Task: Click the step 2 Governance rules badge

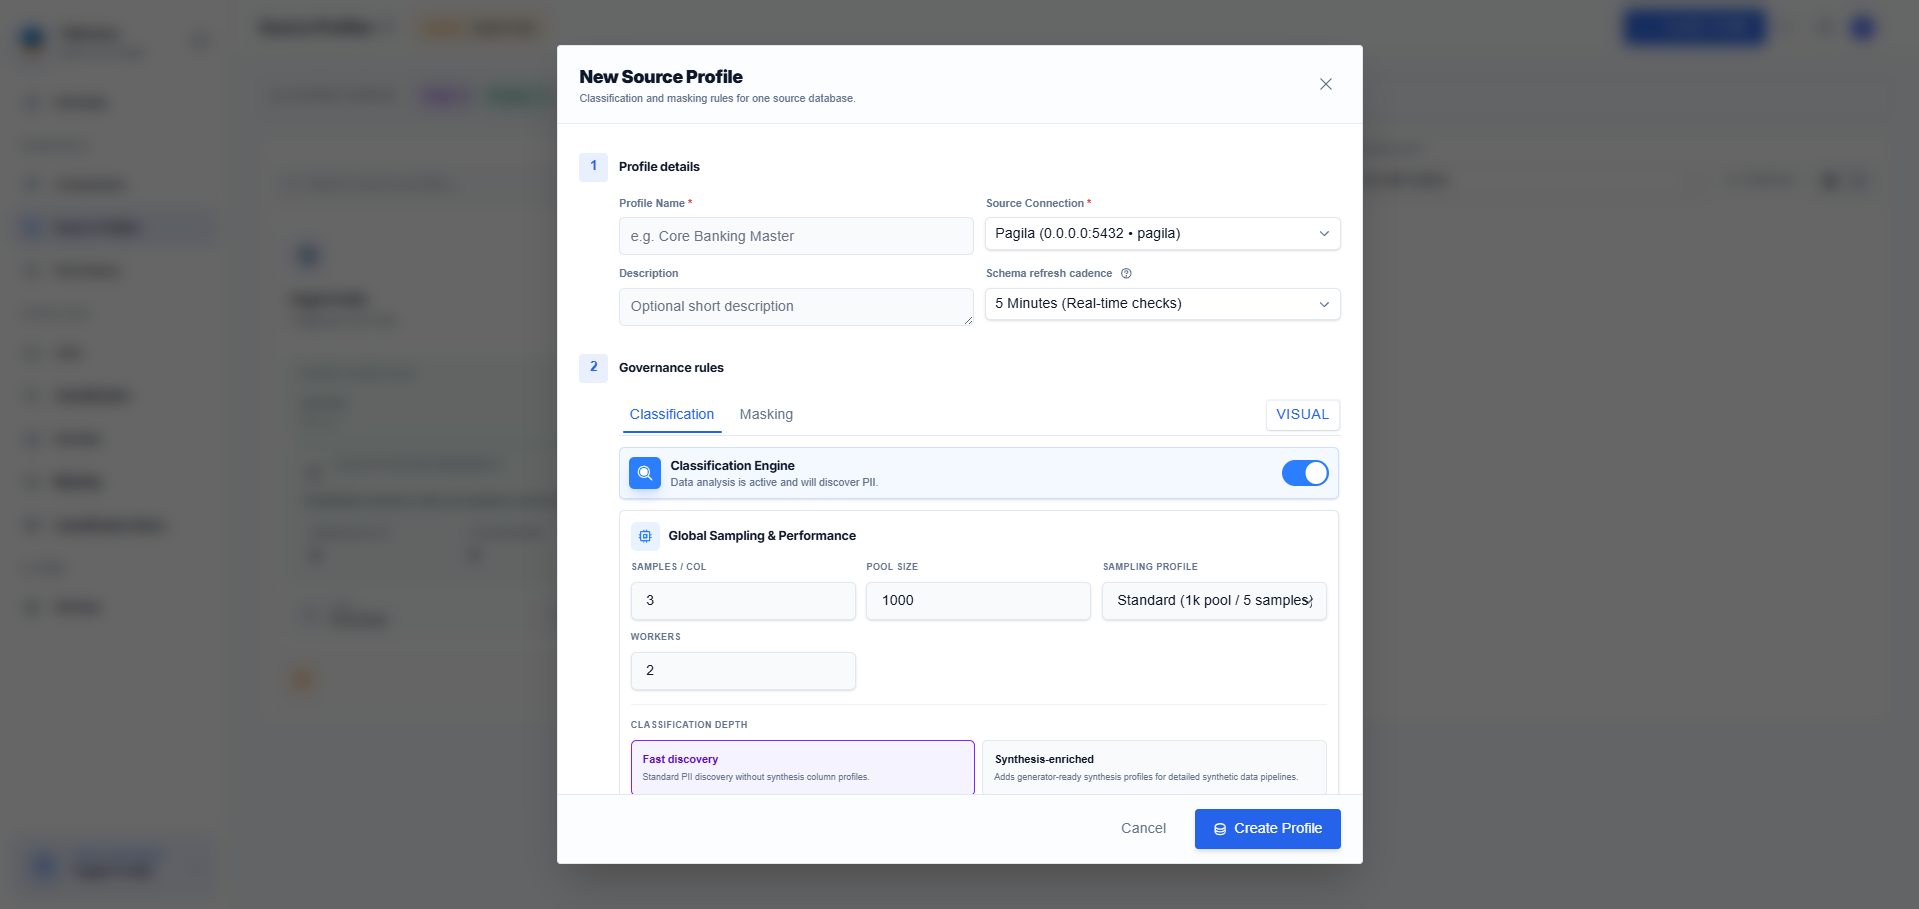Action: (x=593, y=367)
